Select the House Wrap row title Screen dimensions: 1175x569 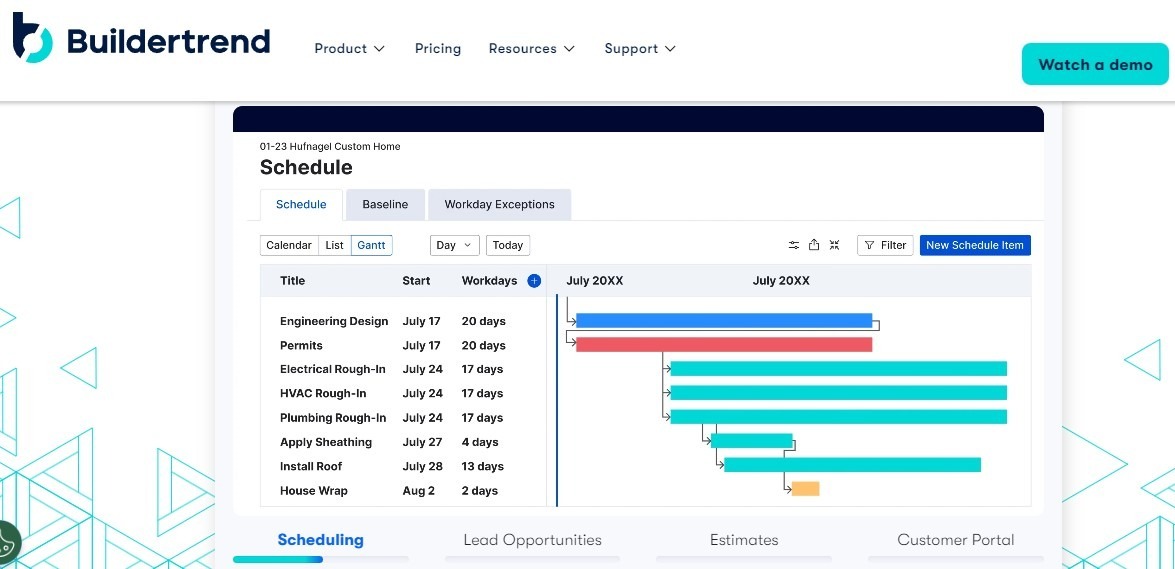314,491
